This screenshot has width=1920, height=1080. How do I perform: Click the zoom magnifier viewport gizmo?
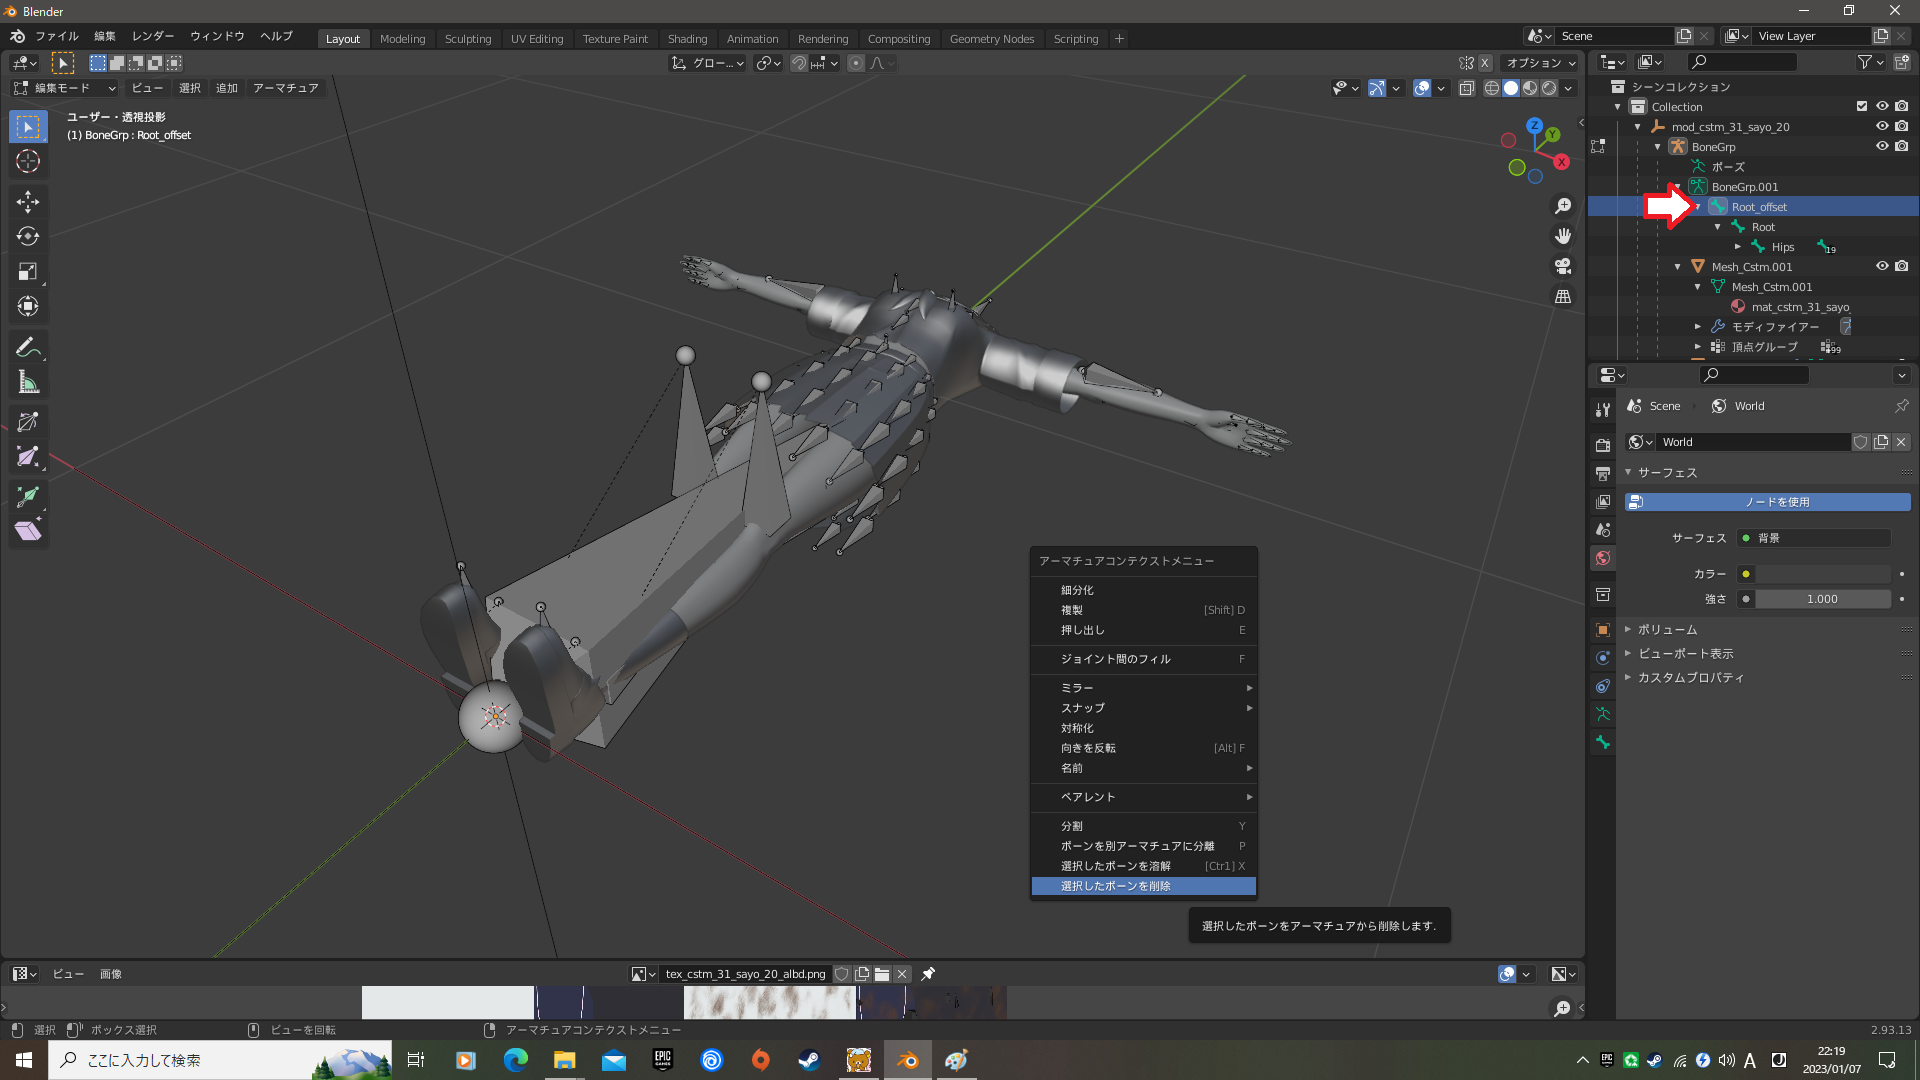(x=1563, y=206)
